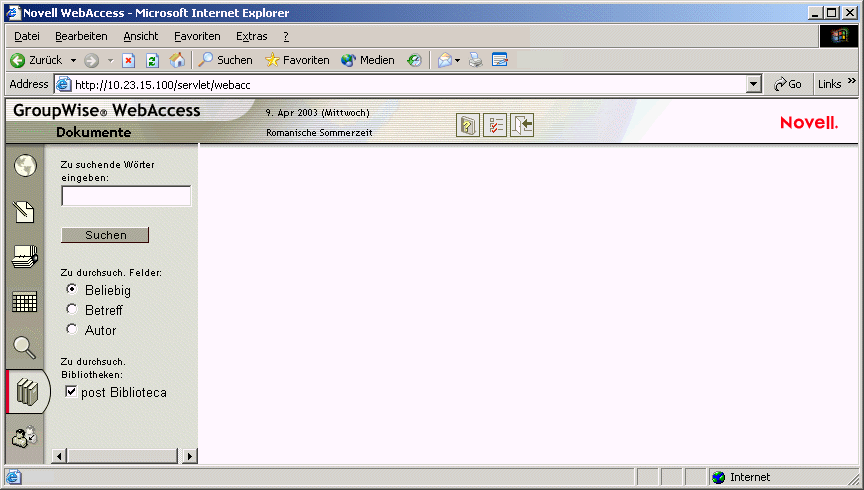Open the Calendar grid icon in sidebar

[x=25, y=302]
